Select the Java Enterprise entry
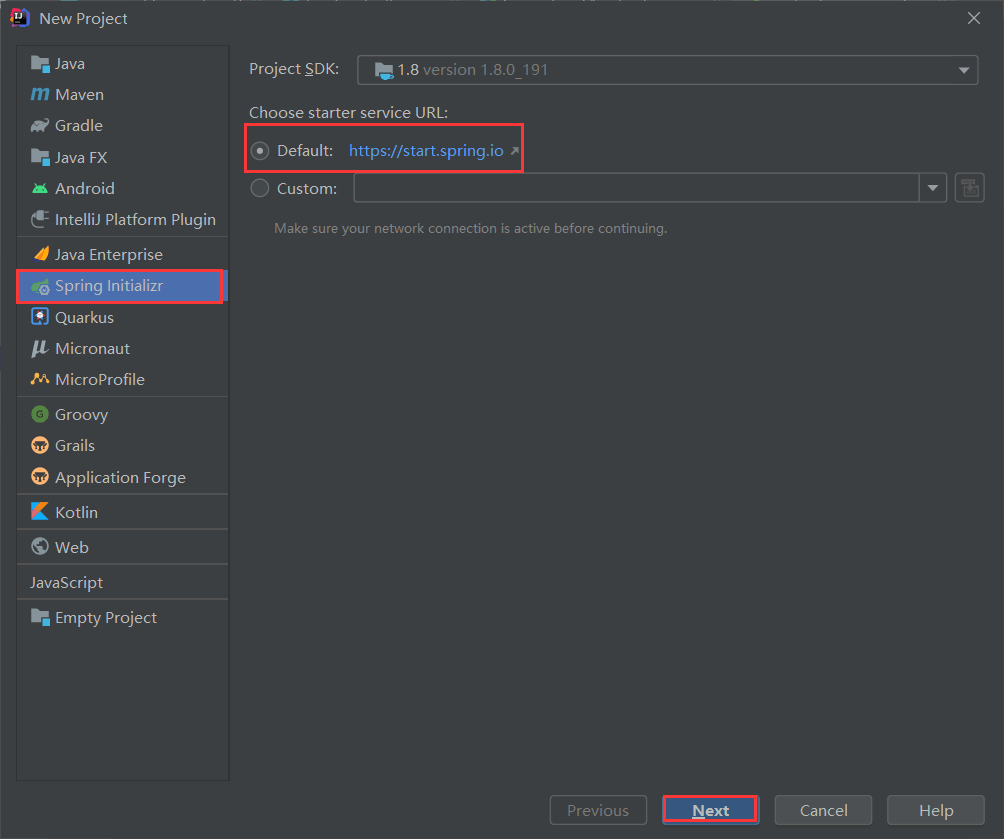 [122, 254]
